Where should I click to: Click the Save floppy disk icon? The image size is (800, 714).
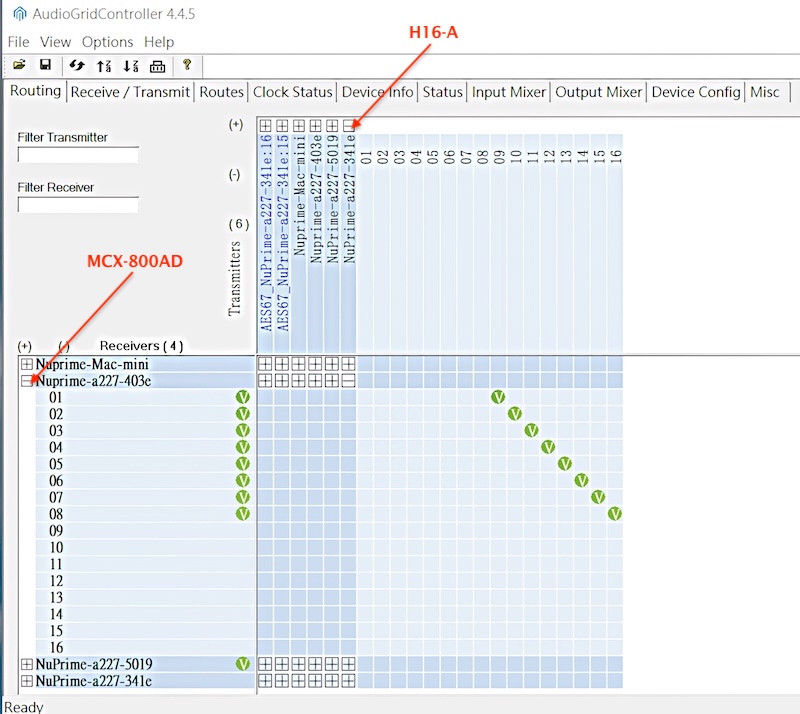point(45,66)
